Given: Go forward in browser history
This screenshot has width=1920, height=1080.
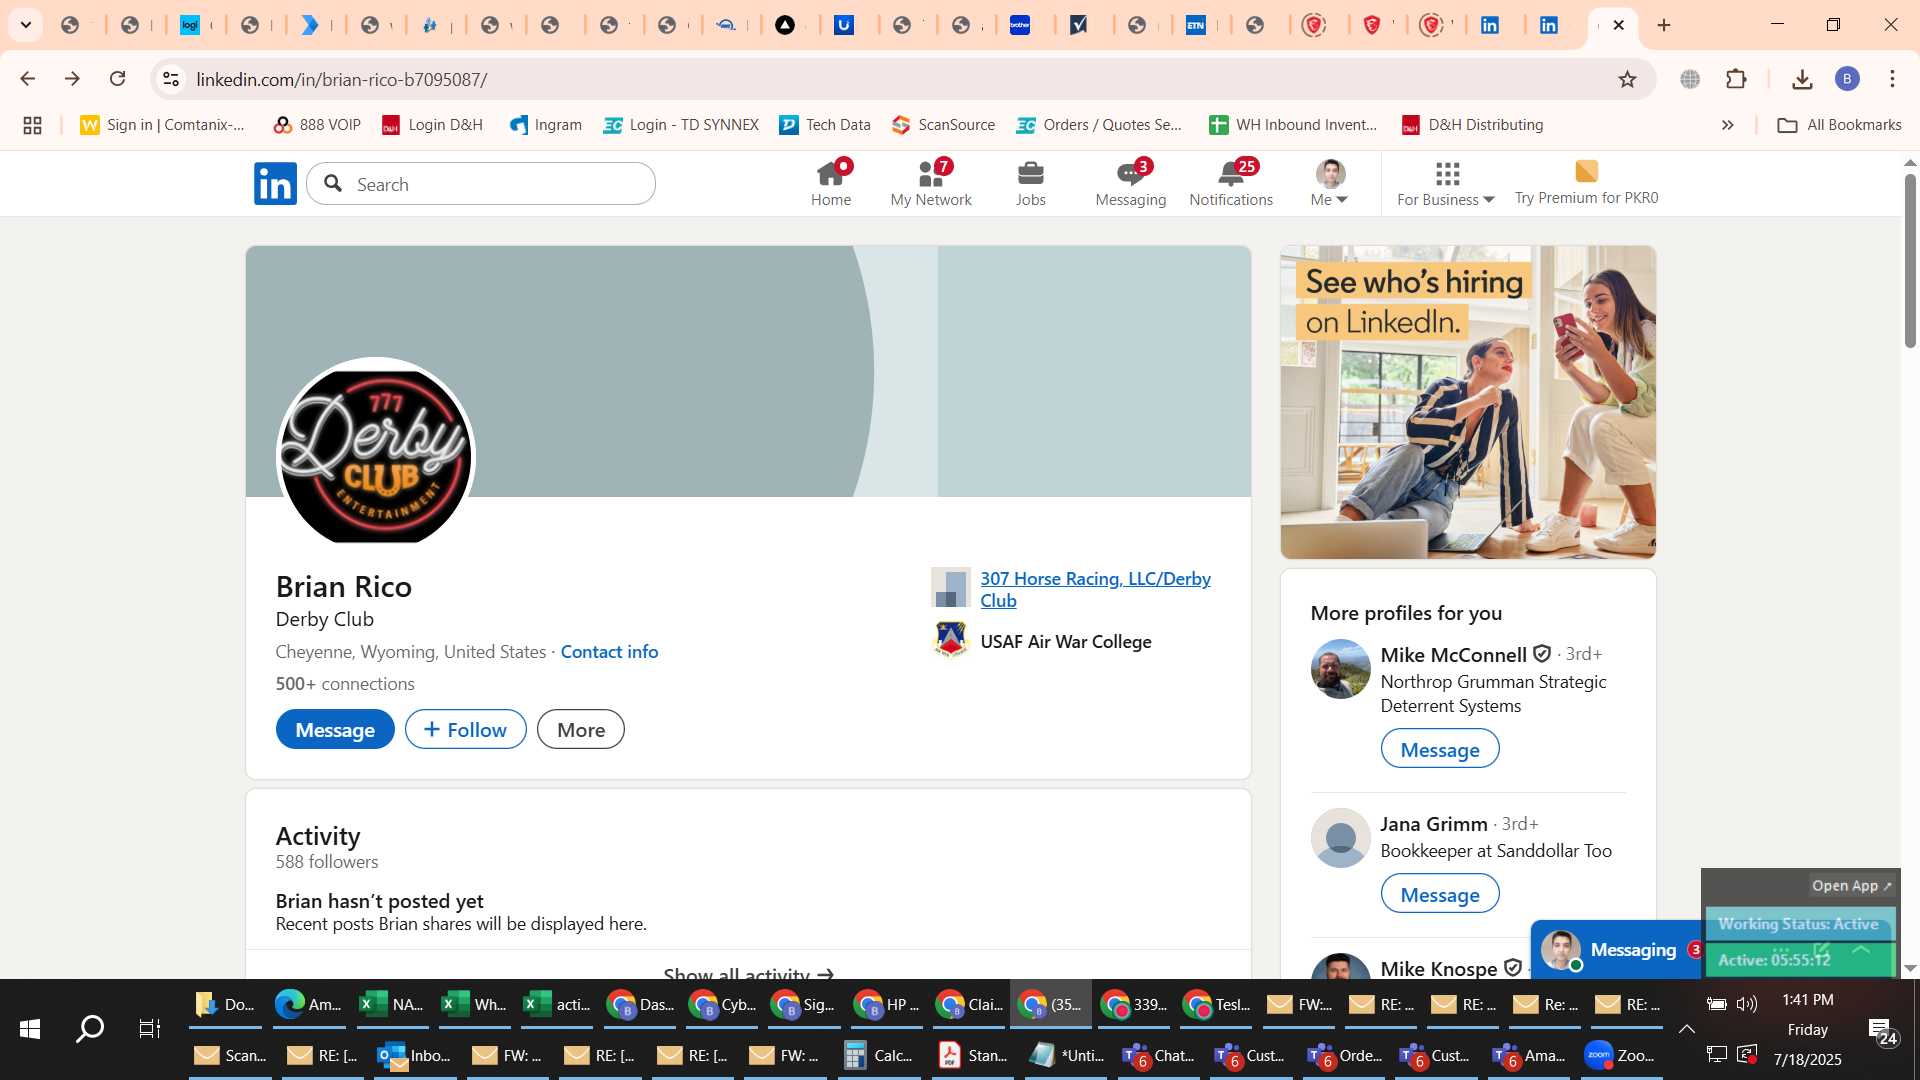Looking at the screenshot, I should [72, 79].
